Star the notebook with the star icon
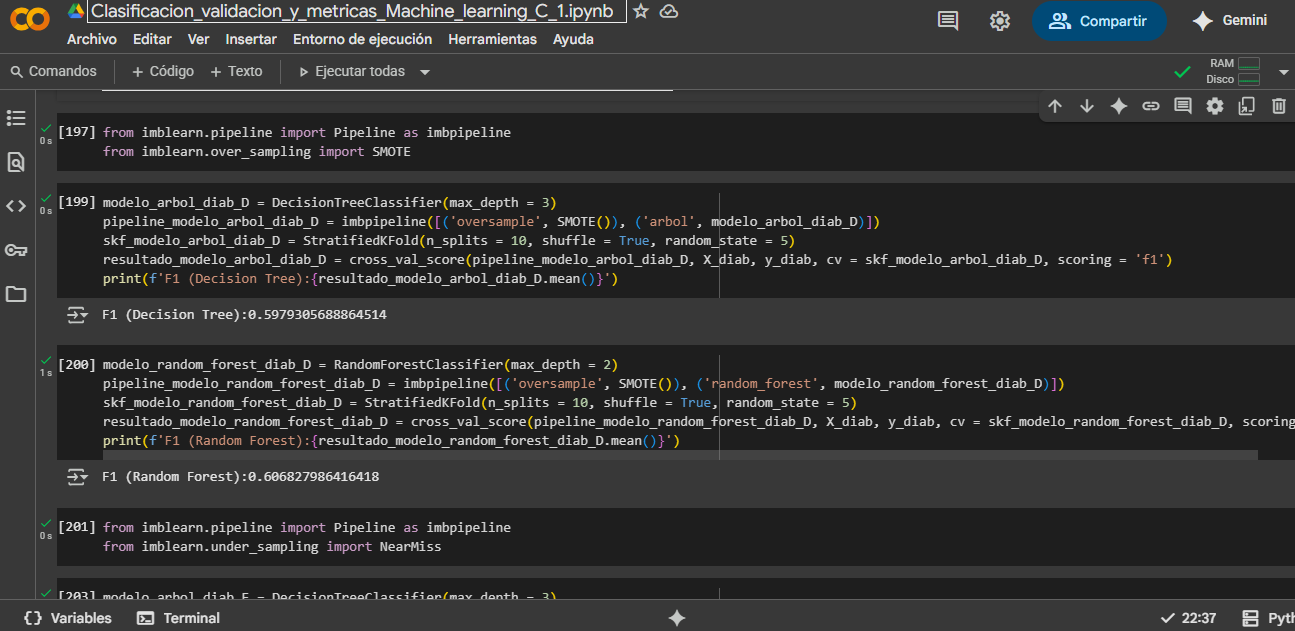Image resolution: width=1295 pixels, height=631 pixels. [641, 11]
